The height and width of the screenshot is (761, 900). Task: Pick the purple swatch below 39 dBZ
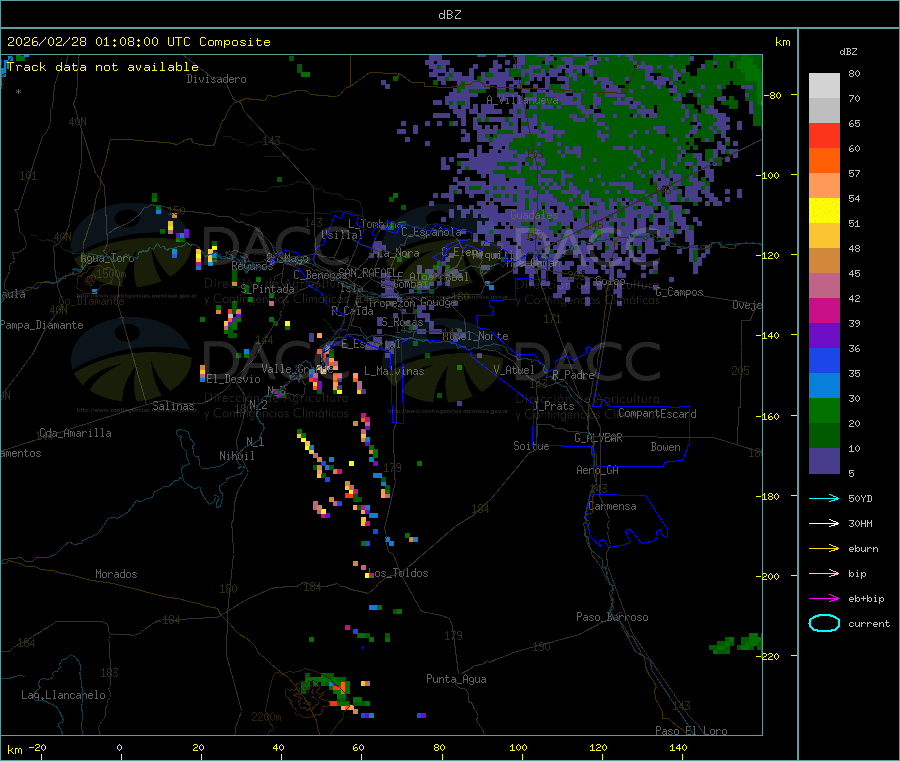tap(824, 336)
